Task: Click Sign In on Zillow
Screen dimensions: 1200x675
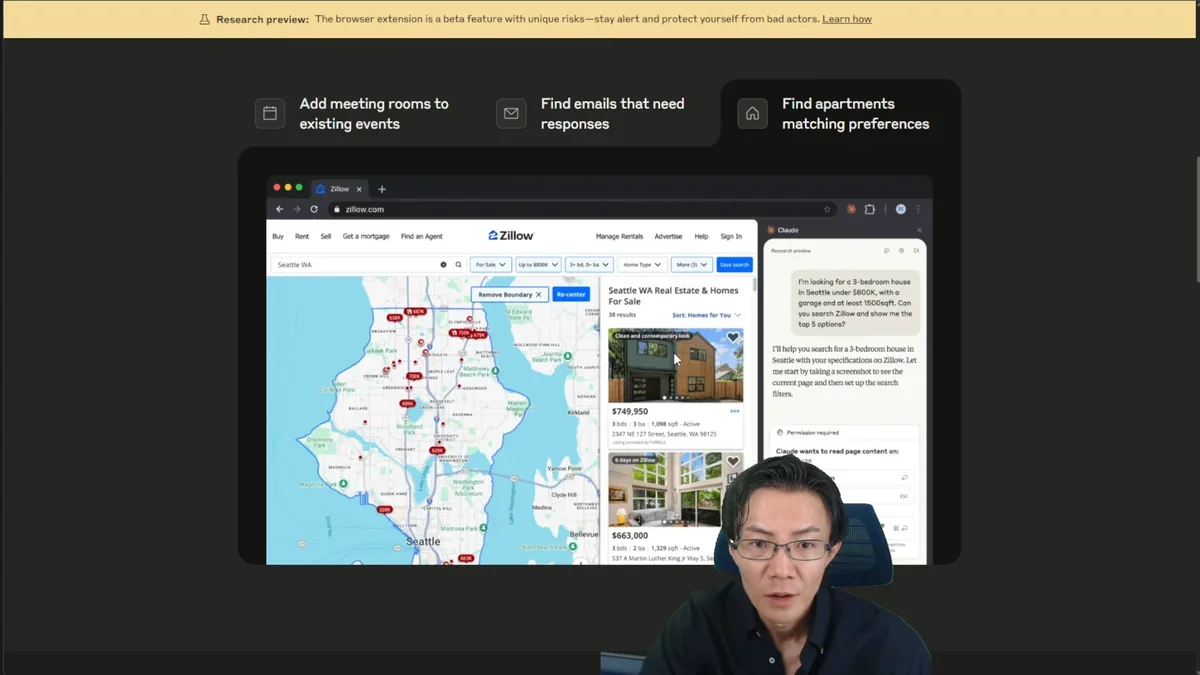Action: [732, 237]
